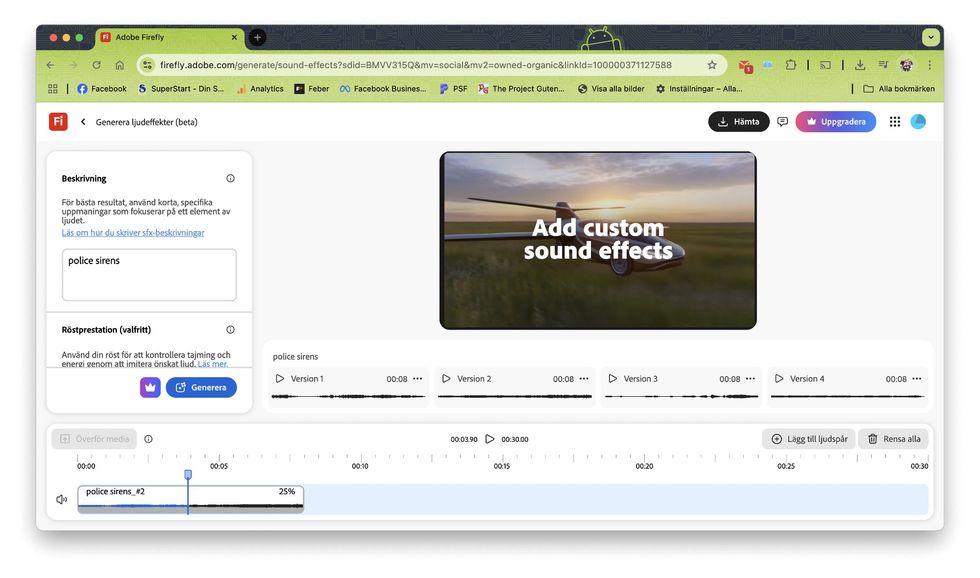Open the feedback comment icon
This screenshot has height=578, width=980.
tap(783, 121)
